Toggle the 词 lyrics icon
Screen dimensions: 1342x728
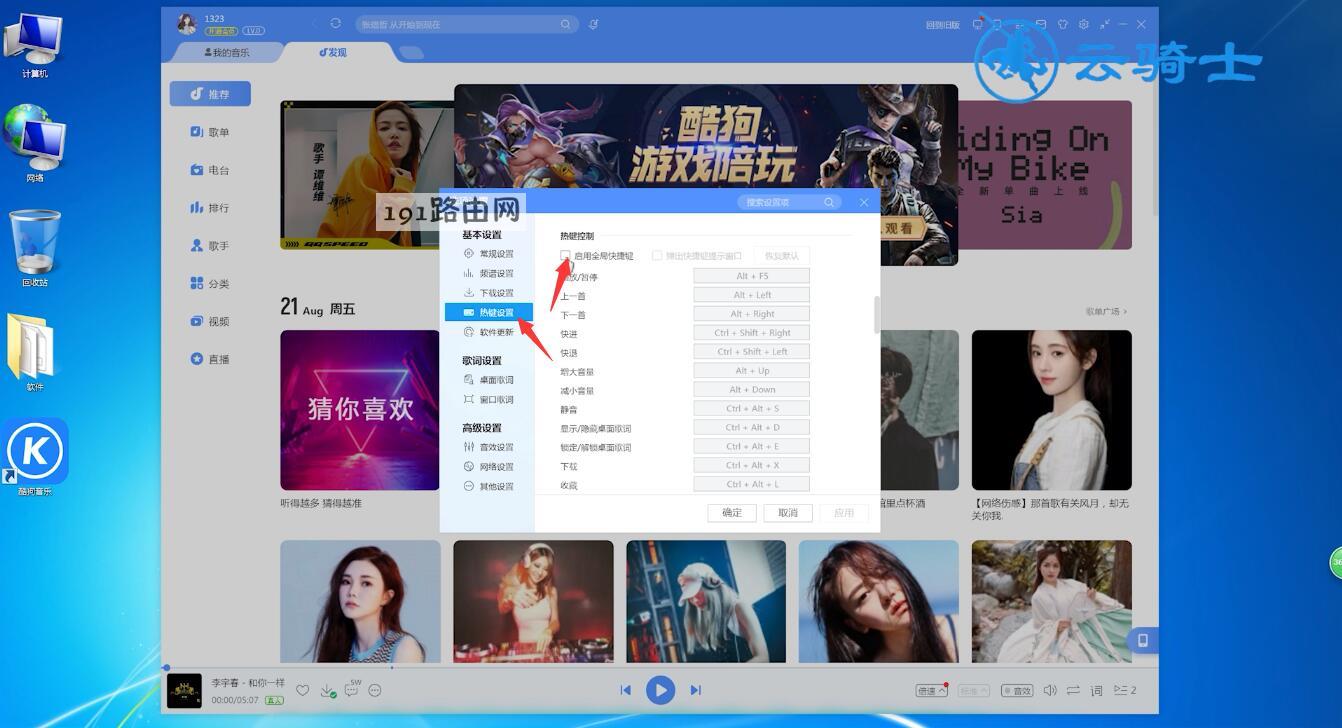(1097, 690)
